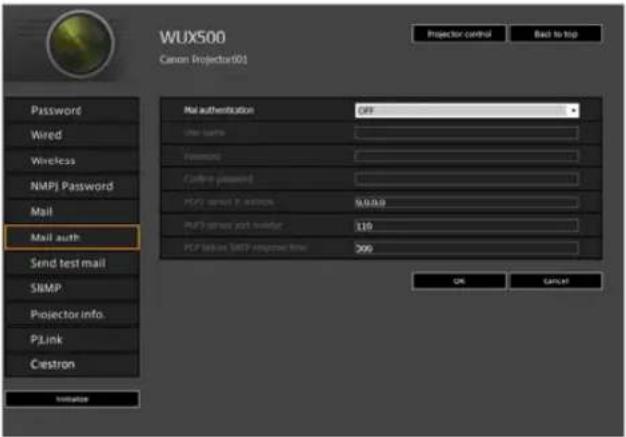This screenshot has width=626, height=437.
Task: Expand the Mail authentication dropdown
Action: [x=467, y=111]
